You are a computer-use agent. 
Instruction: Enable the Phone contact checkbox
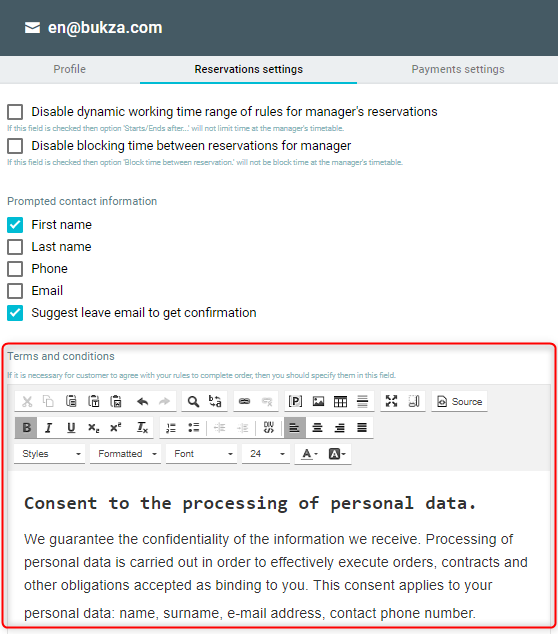coord(15,268)
